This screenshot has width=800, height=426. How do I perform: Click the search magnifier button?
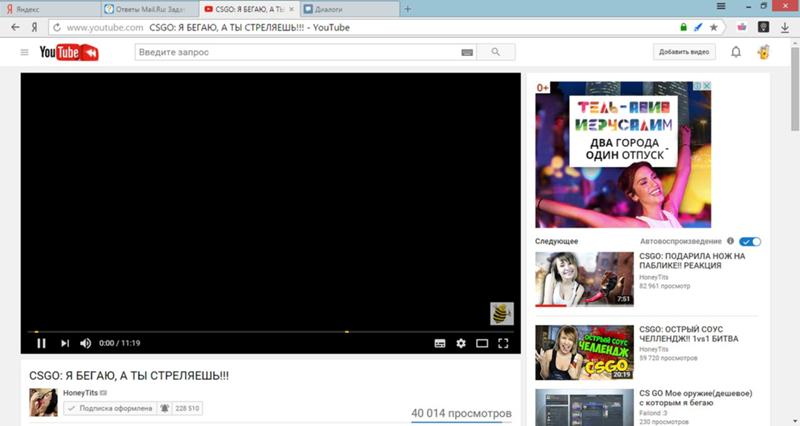pos(495,52)
